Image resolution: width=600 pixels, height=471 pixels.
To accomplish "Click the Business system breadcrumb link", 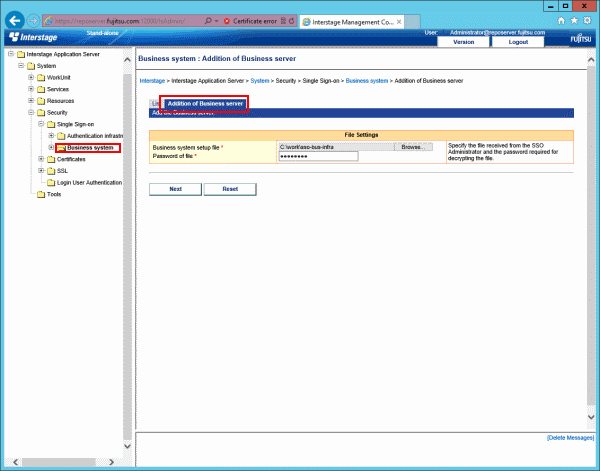I will click(367, 81).
